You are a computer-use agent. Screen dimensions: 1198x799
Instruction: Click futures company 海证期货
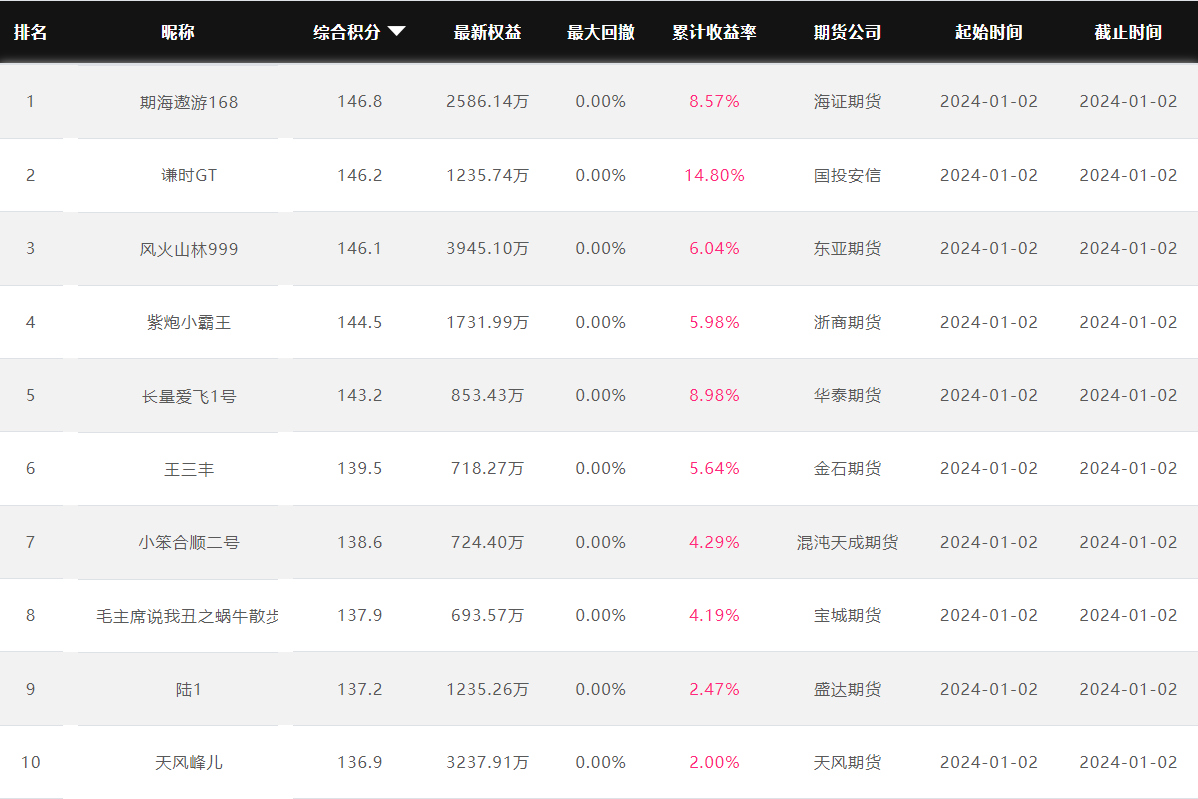[x=847, y=102]
